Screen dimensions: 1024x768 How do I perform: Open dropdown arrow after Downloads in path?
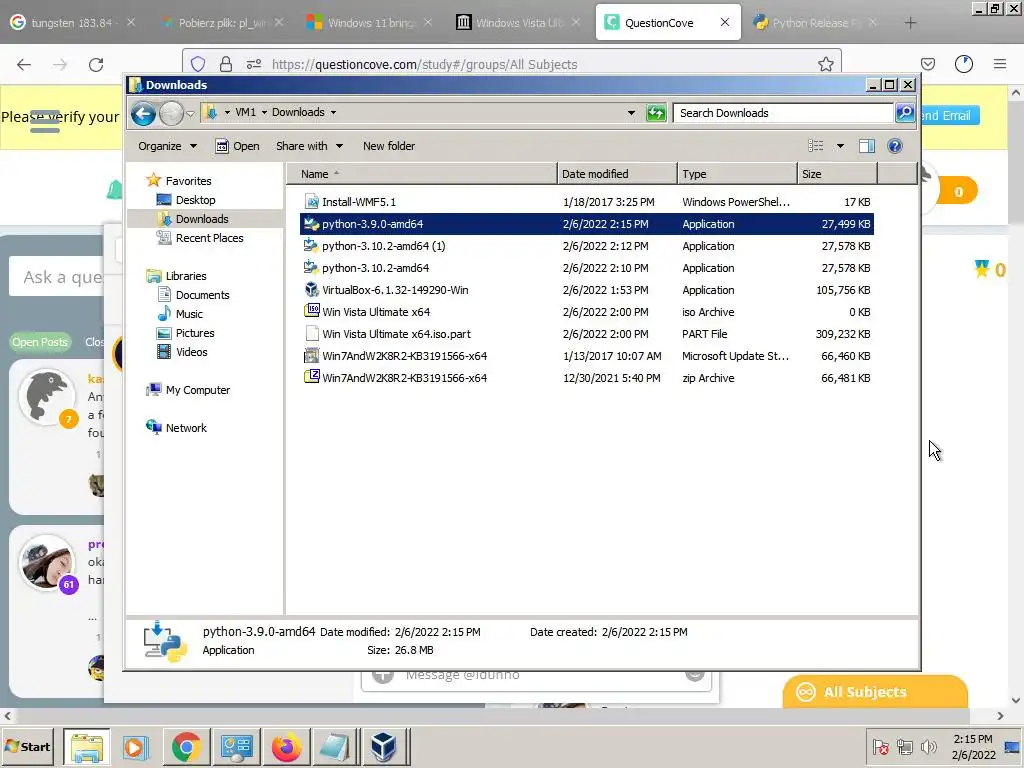tap(333, 112)
